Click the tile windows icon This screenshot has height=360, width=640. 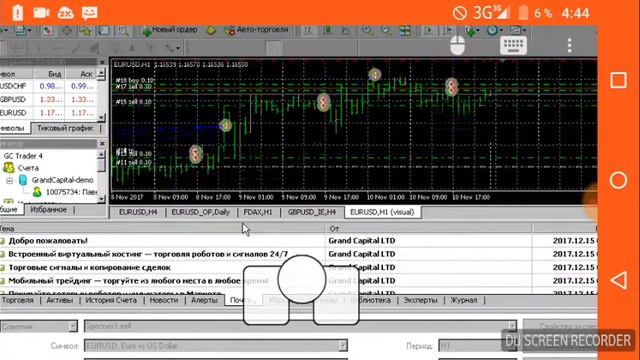pyautogui.click(x=405, y=30)
